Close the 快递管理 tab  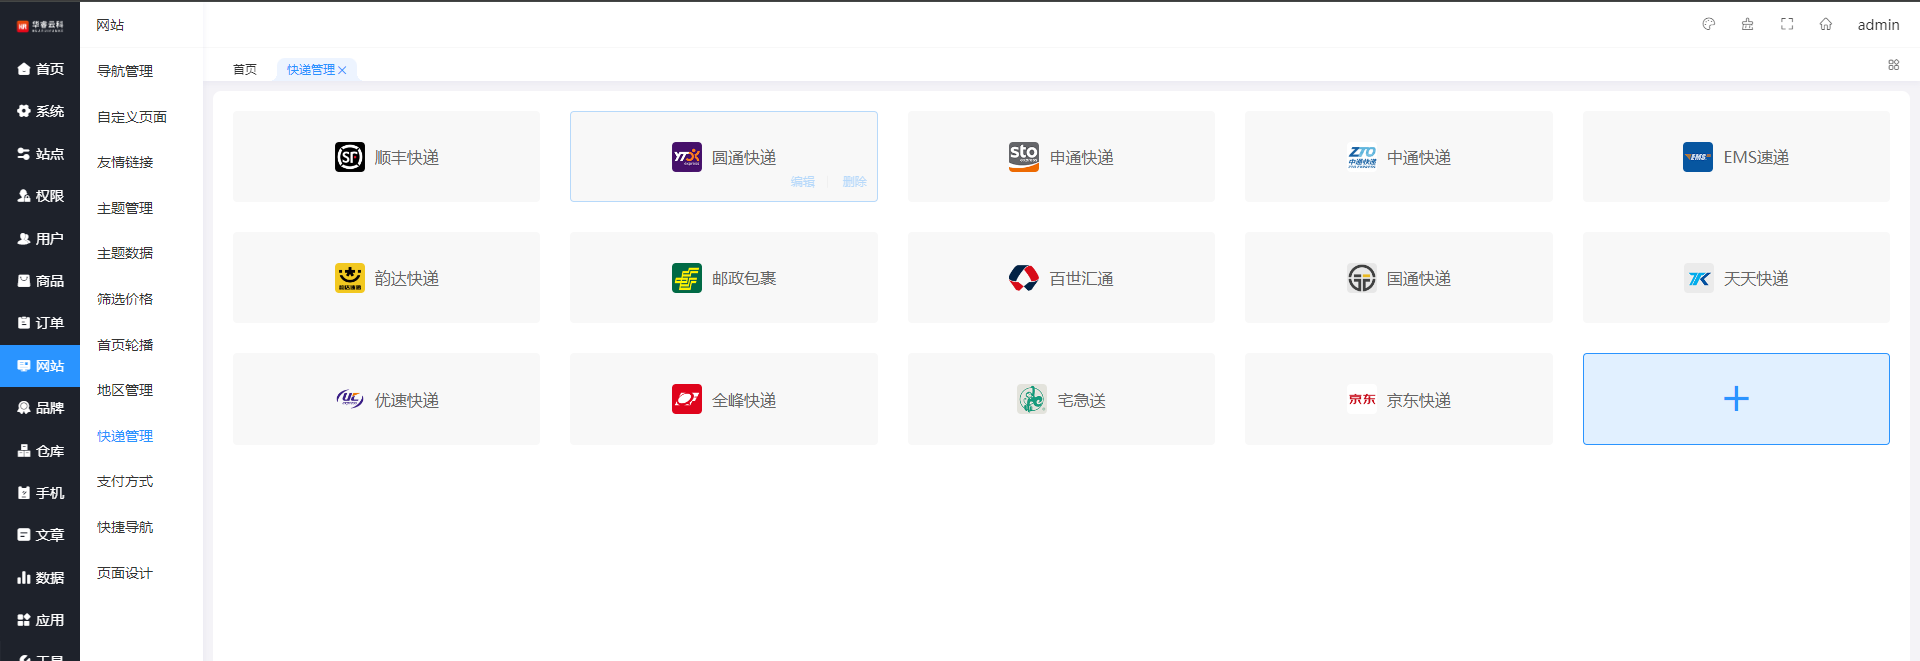click(342, 70)
